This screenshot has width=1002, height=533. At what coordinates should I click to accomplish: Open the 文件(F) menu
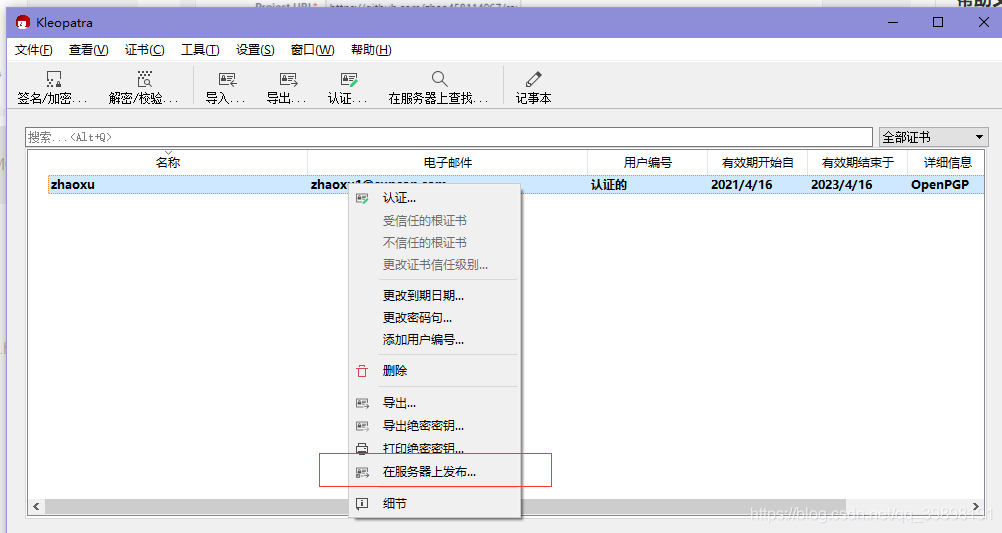[33, 50]
